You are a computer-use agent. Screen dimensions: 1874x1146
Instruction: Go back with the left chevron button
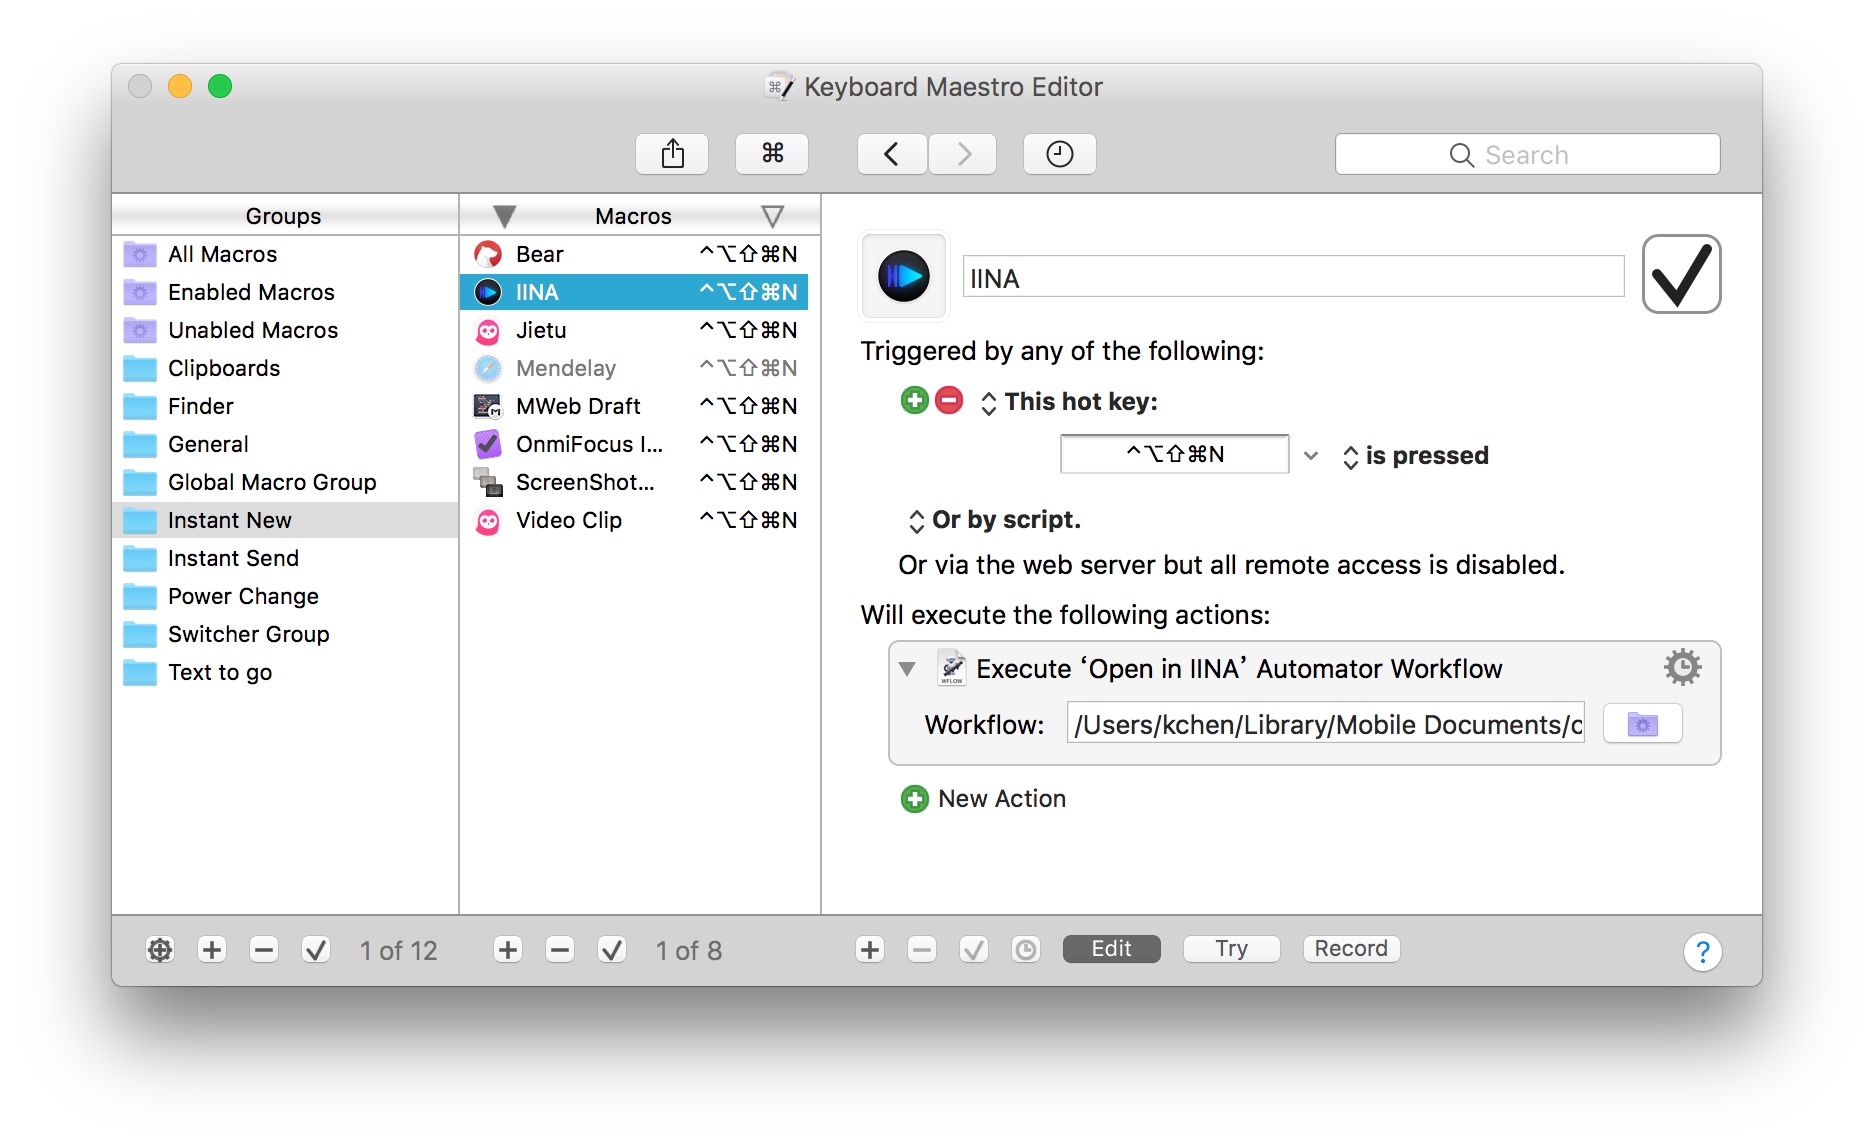(892, 154)
